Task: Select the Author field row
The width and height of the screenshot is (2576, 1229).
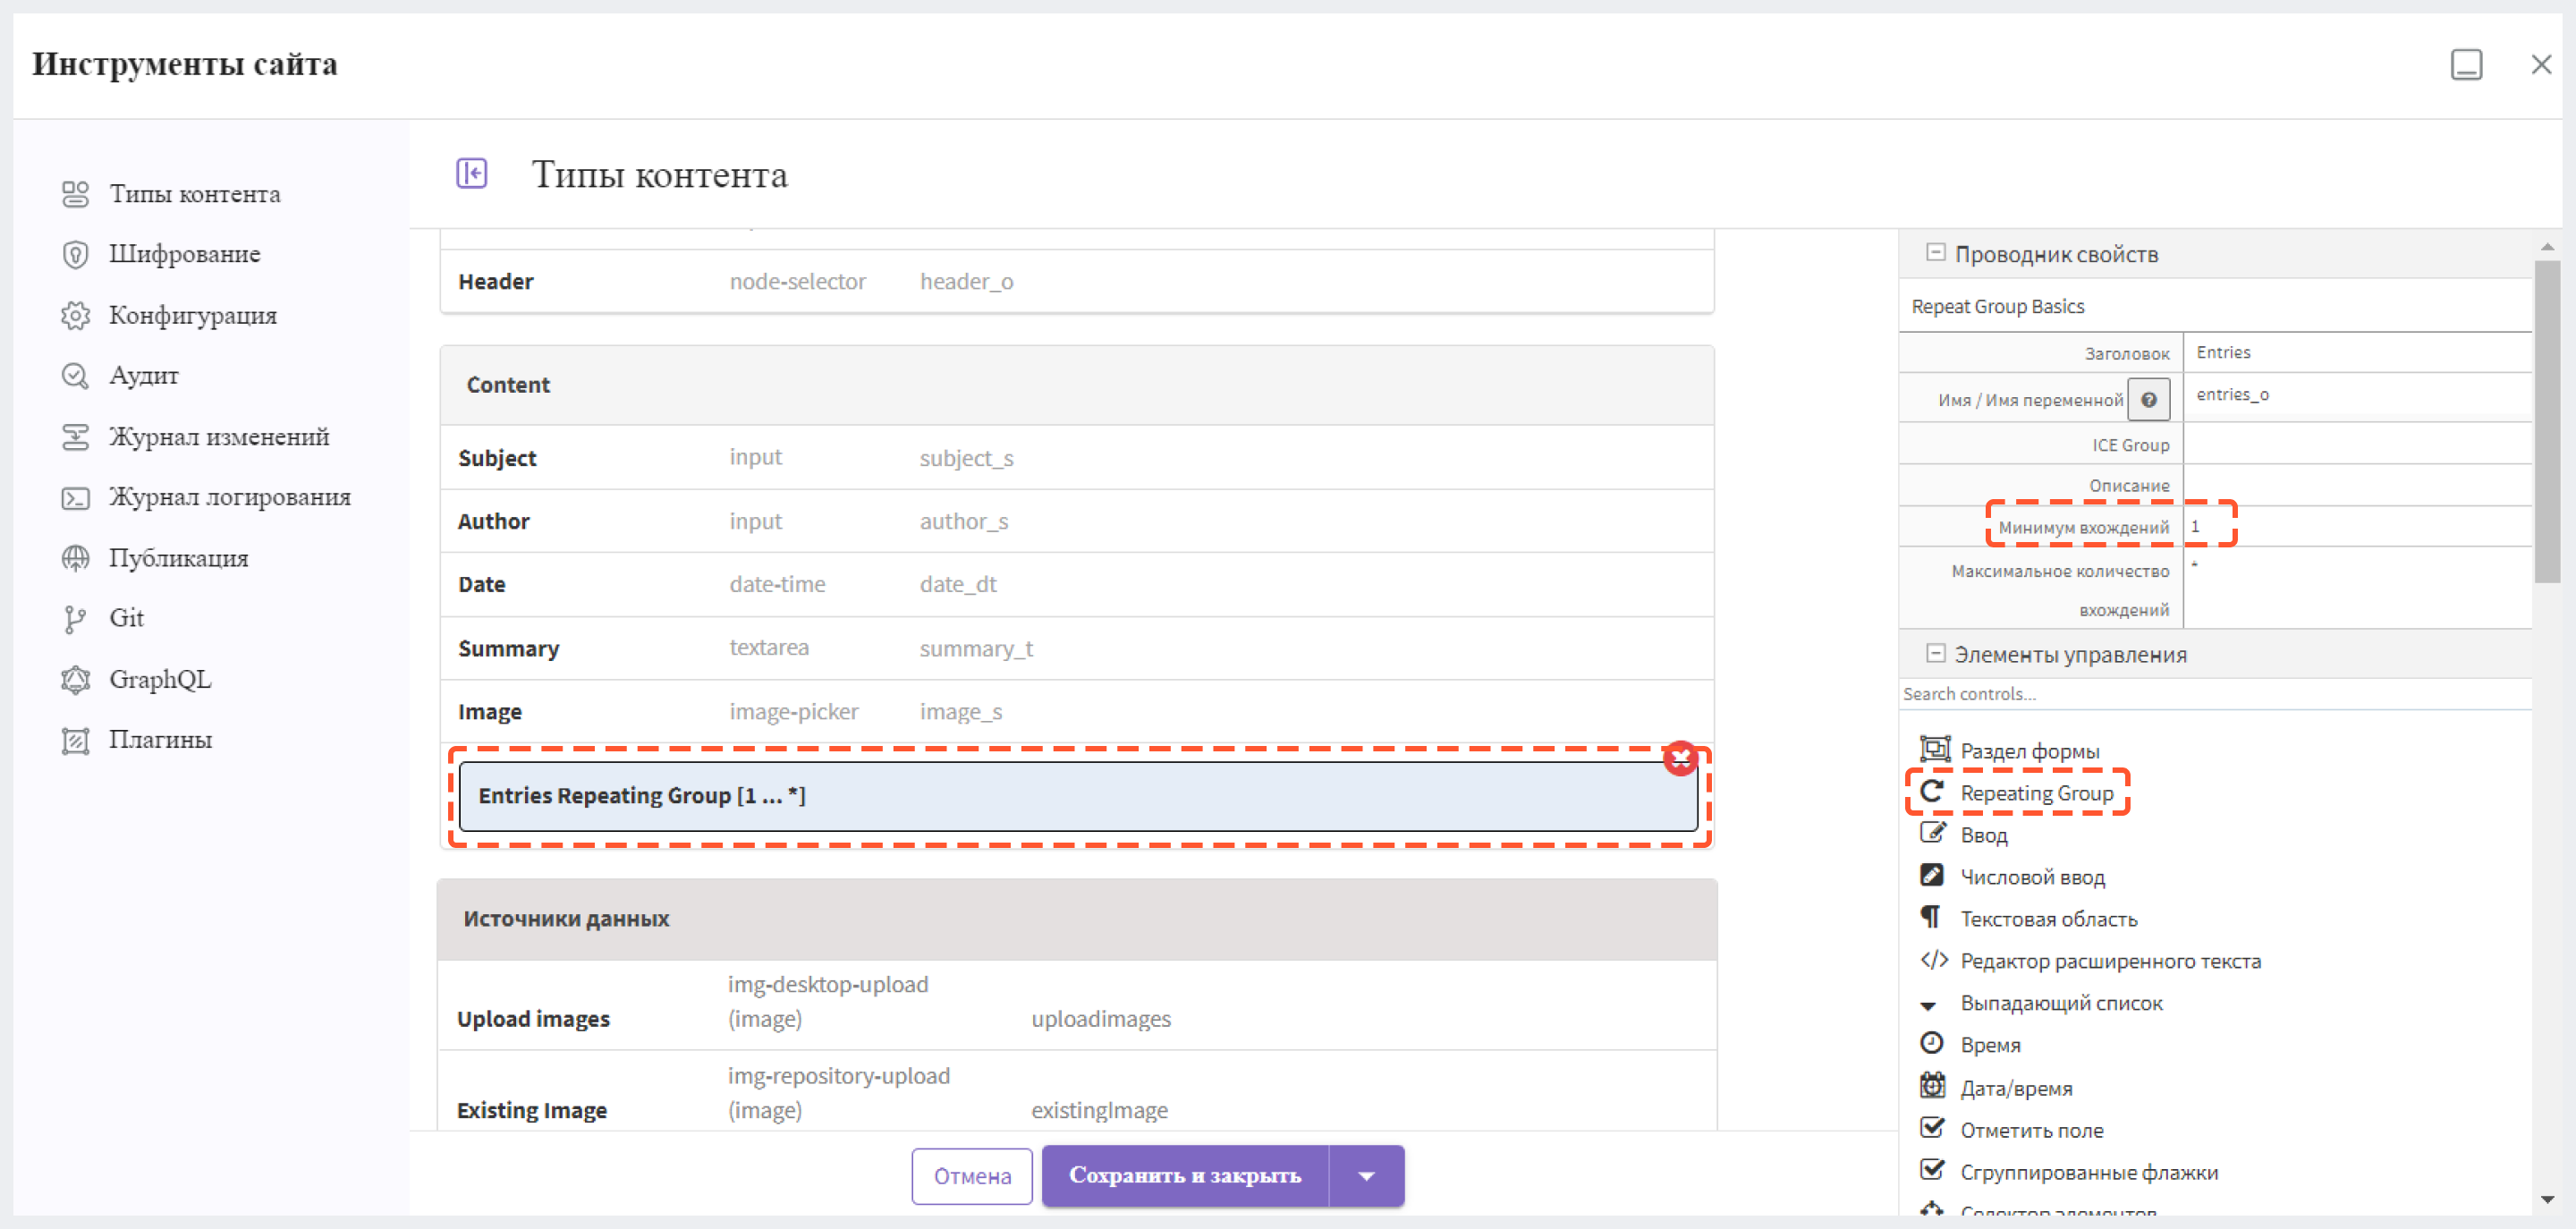Action: tap(1077, 521)
